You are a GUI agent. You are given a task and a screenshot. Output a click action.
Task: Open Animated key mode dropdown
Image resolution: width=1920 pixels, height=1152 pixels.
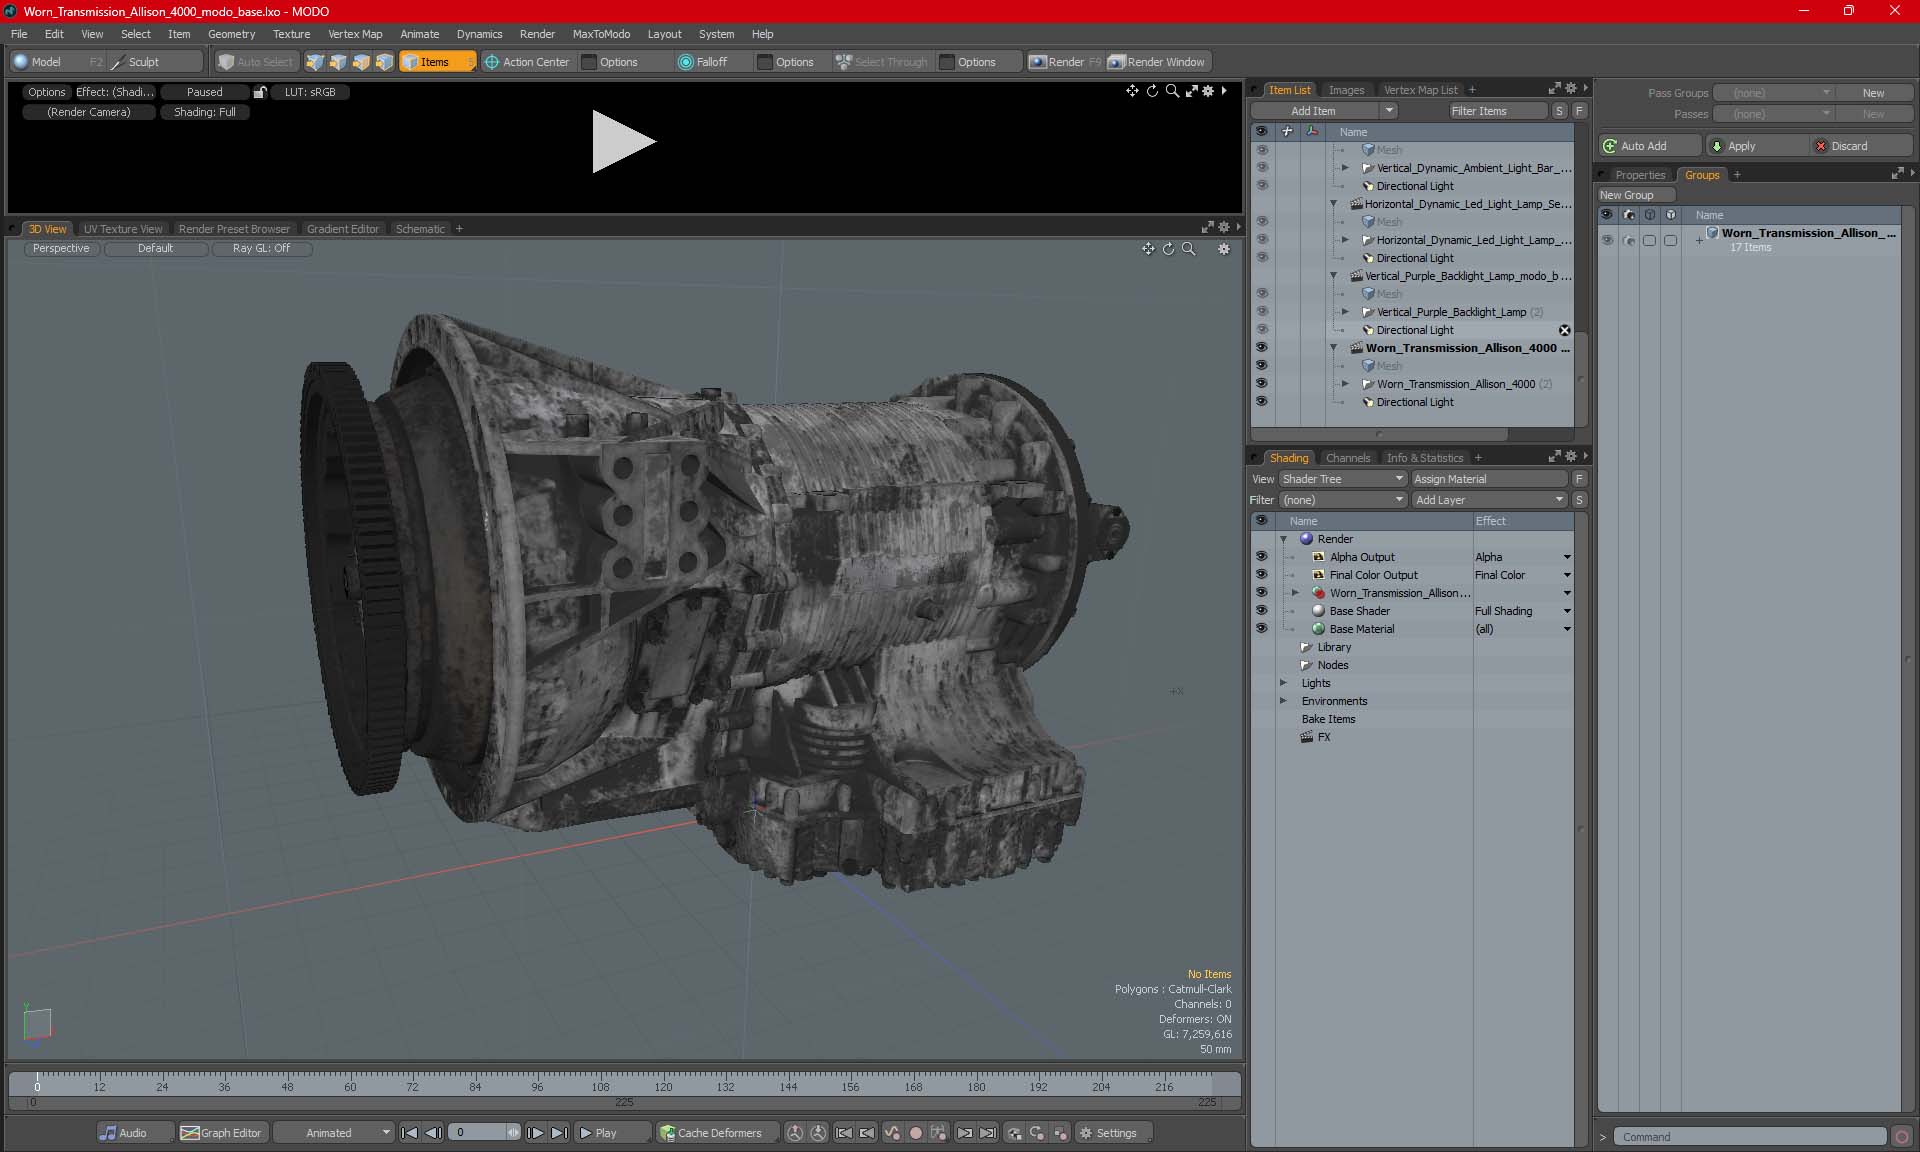coord(334,1133)
